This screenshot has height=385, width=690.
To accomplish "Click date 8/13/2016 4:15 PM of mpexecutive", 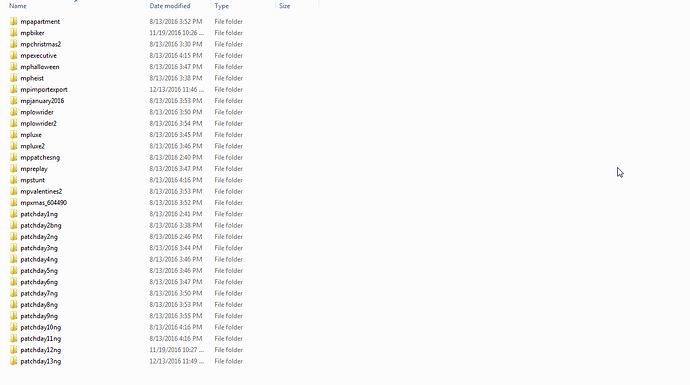I will [176, 55].
